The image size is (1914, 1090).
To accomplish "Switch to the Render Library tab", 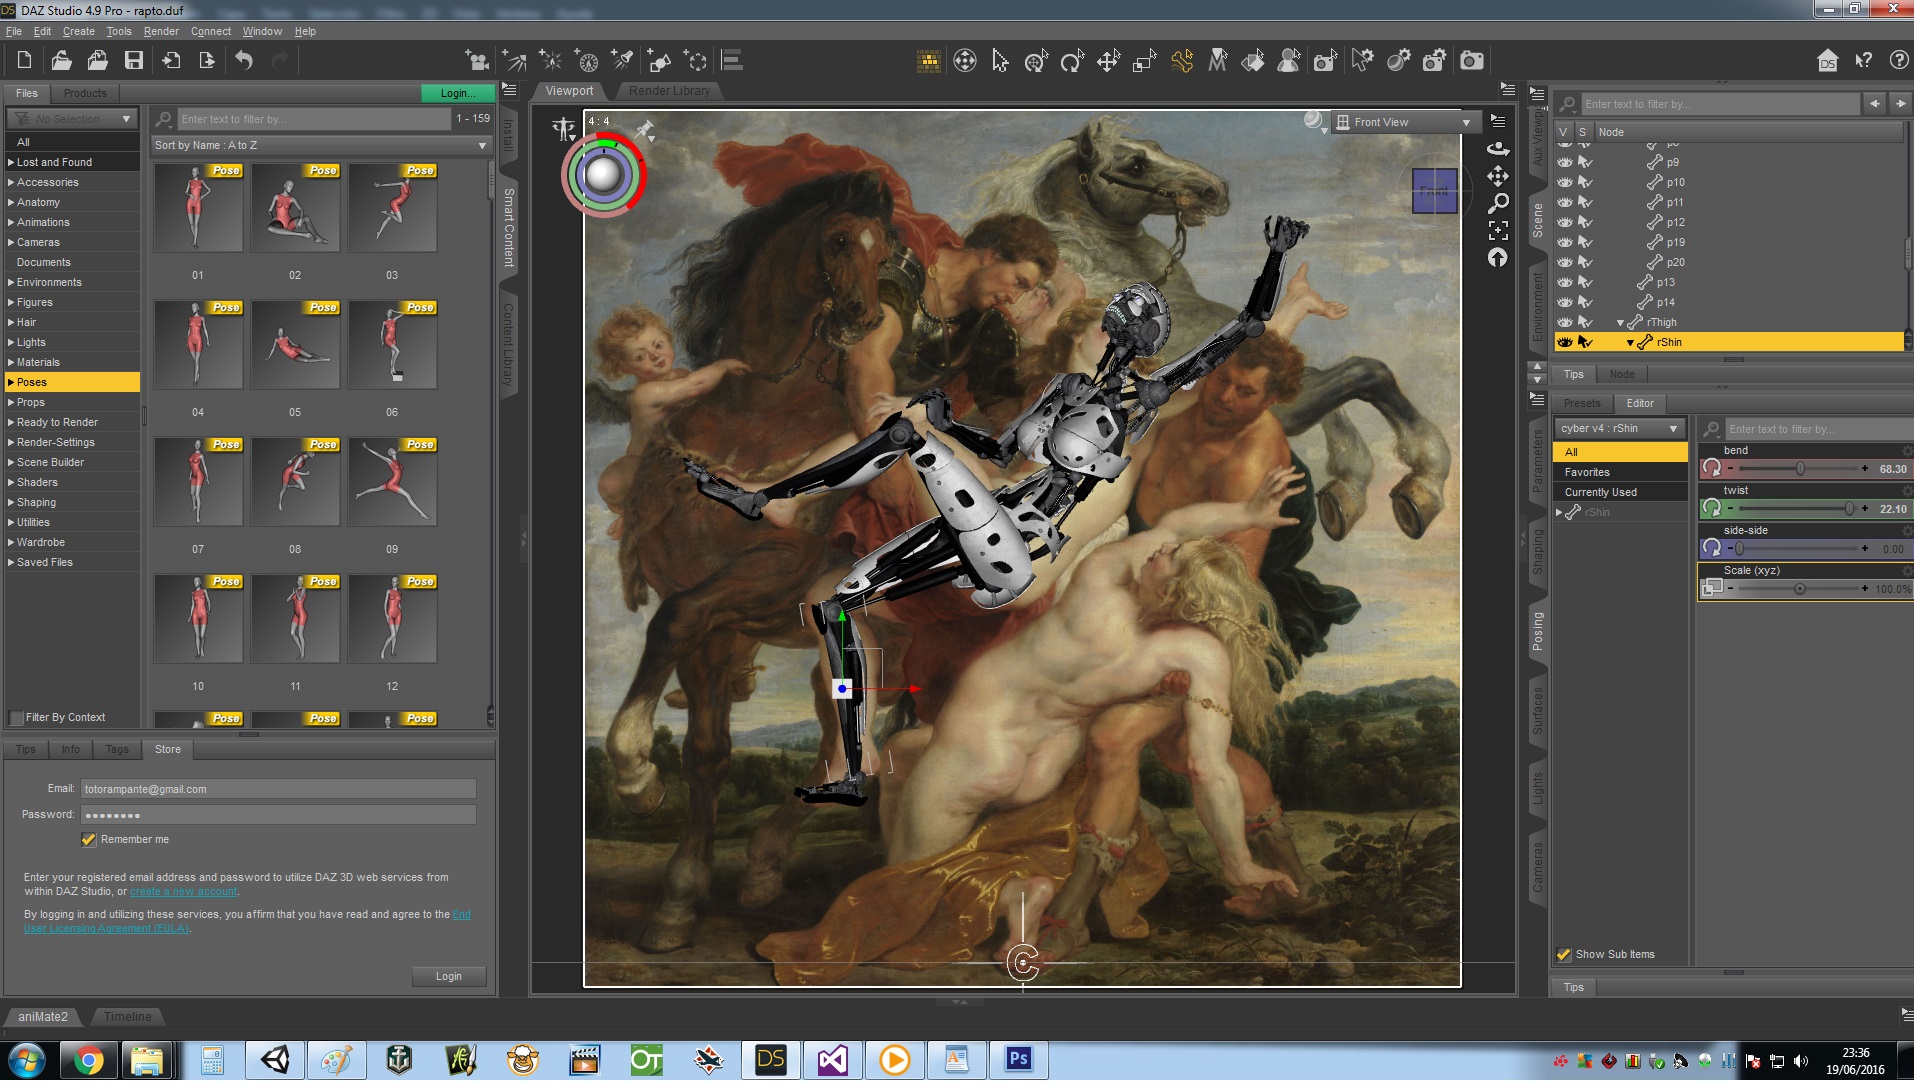I will [x=669, y=91].
